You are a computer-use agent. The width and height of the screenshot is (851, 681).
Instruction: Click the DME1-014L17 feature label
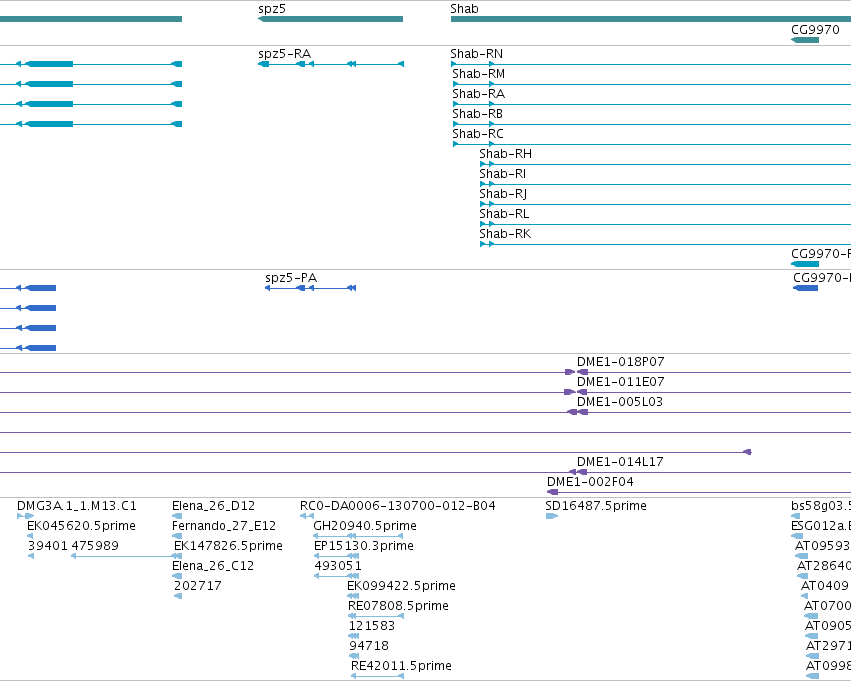[620, 462]
